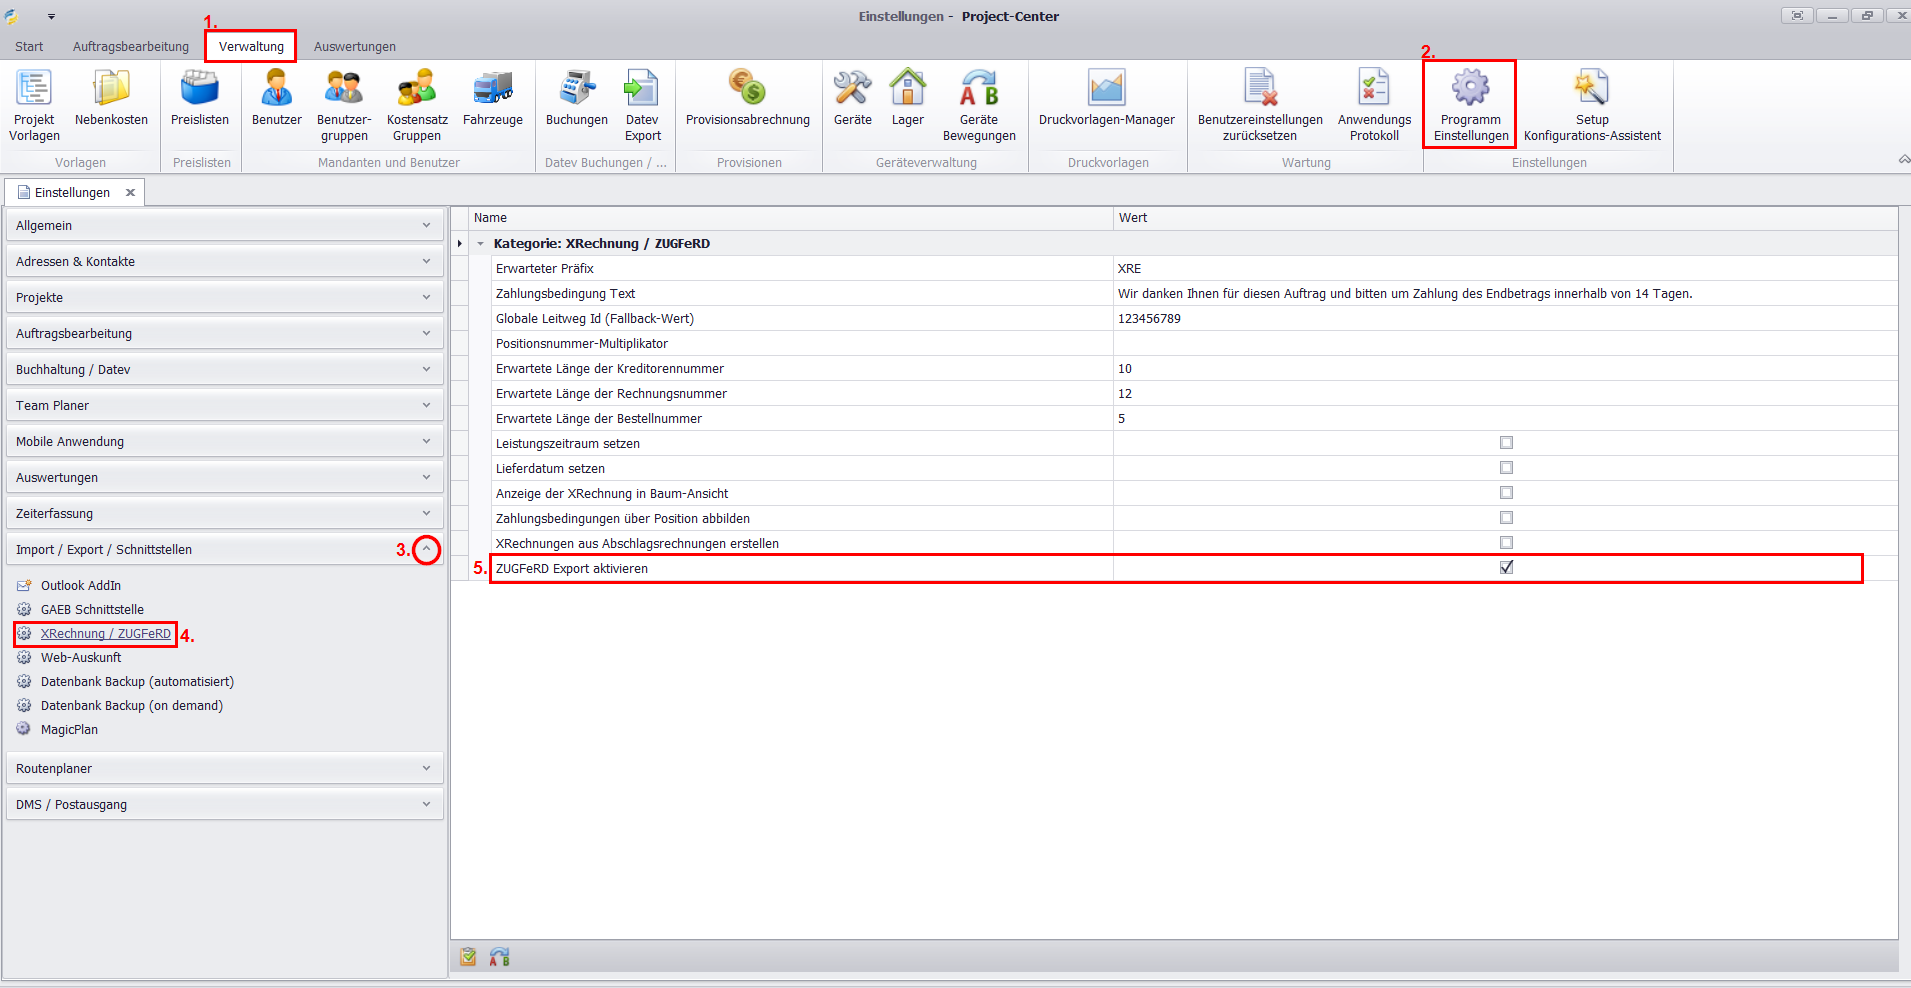Open Anwendungs Protokoll log
The image size is (1911, 988).
[1374, 104]
